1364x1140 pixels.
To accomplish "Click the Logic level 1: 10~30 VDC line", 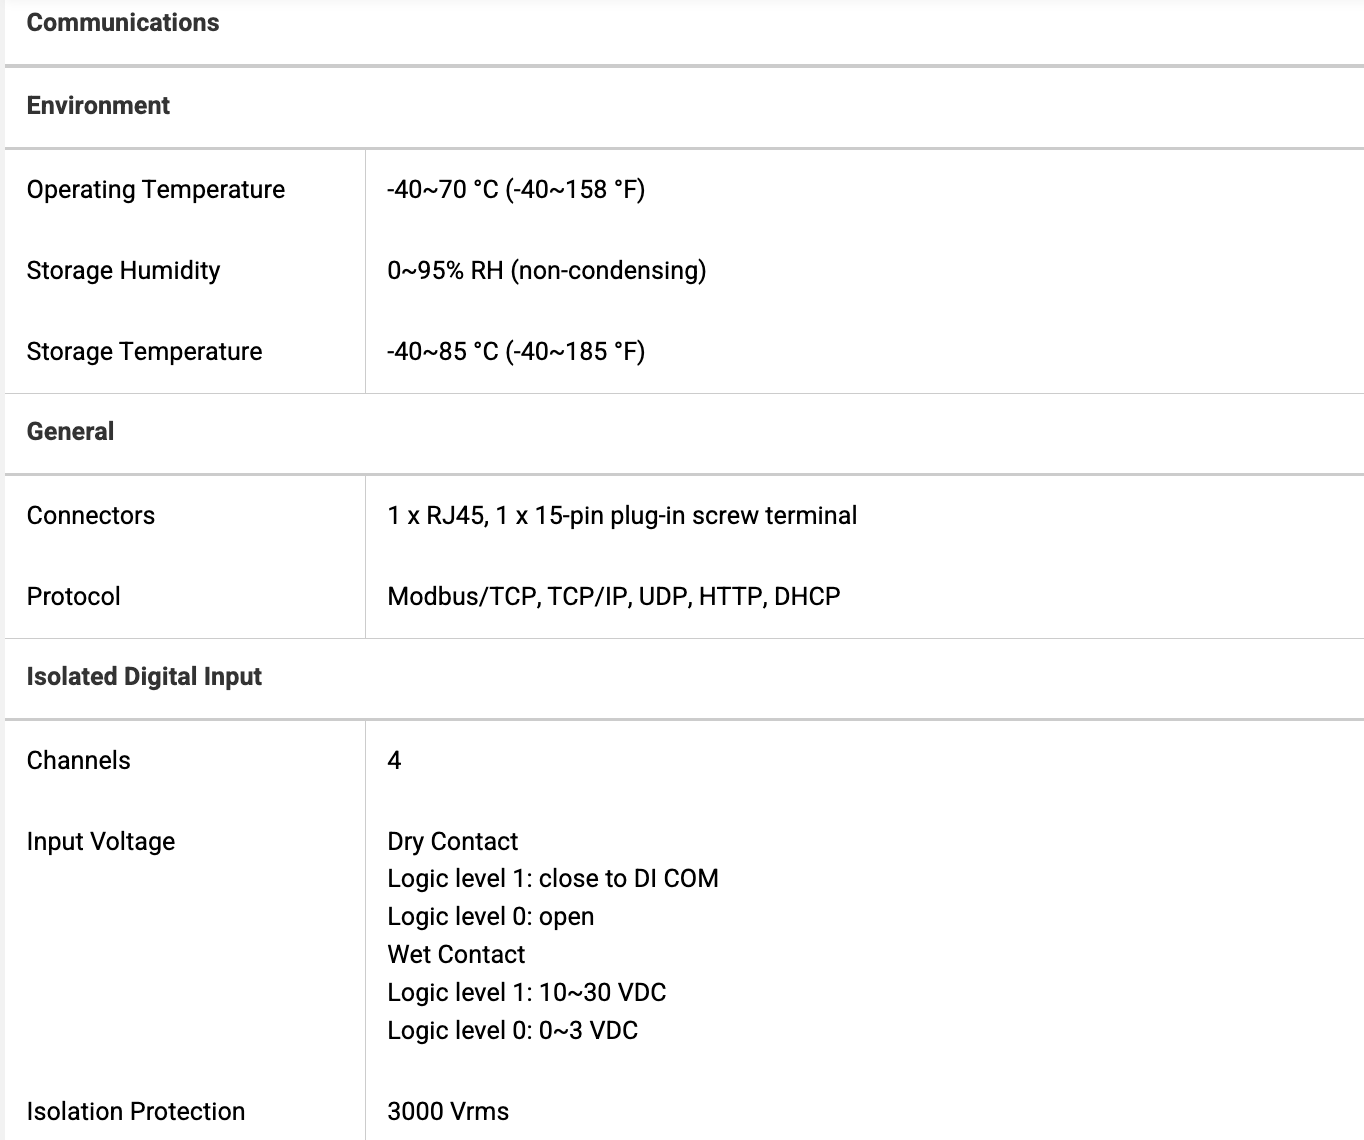I will (x=527, y=993).
